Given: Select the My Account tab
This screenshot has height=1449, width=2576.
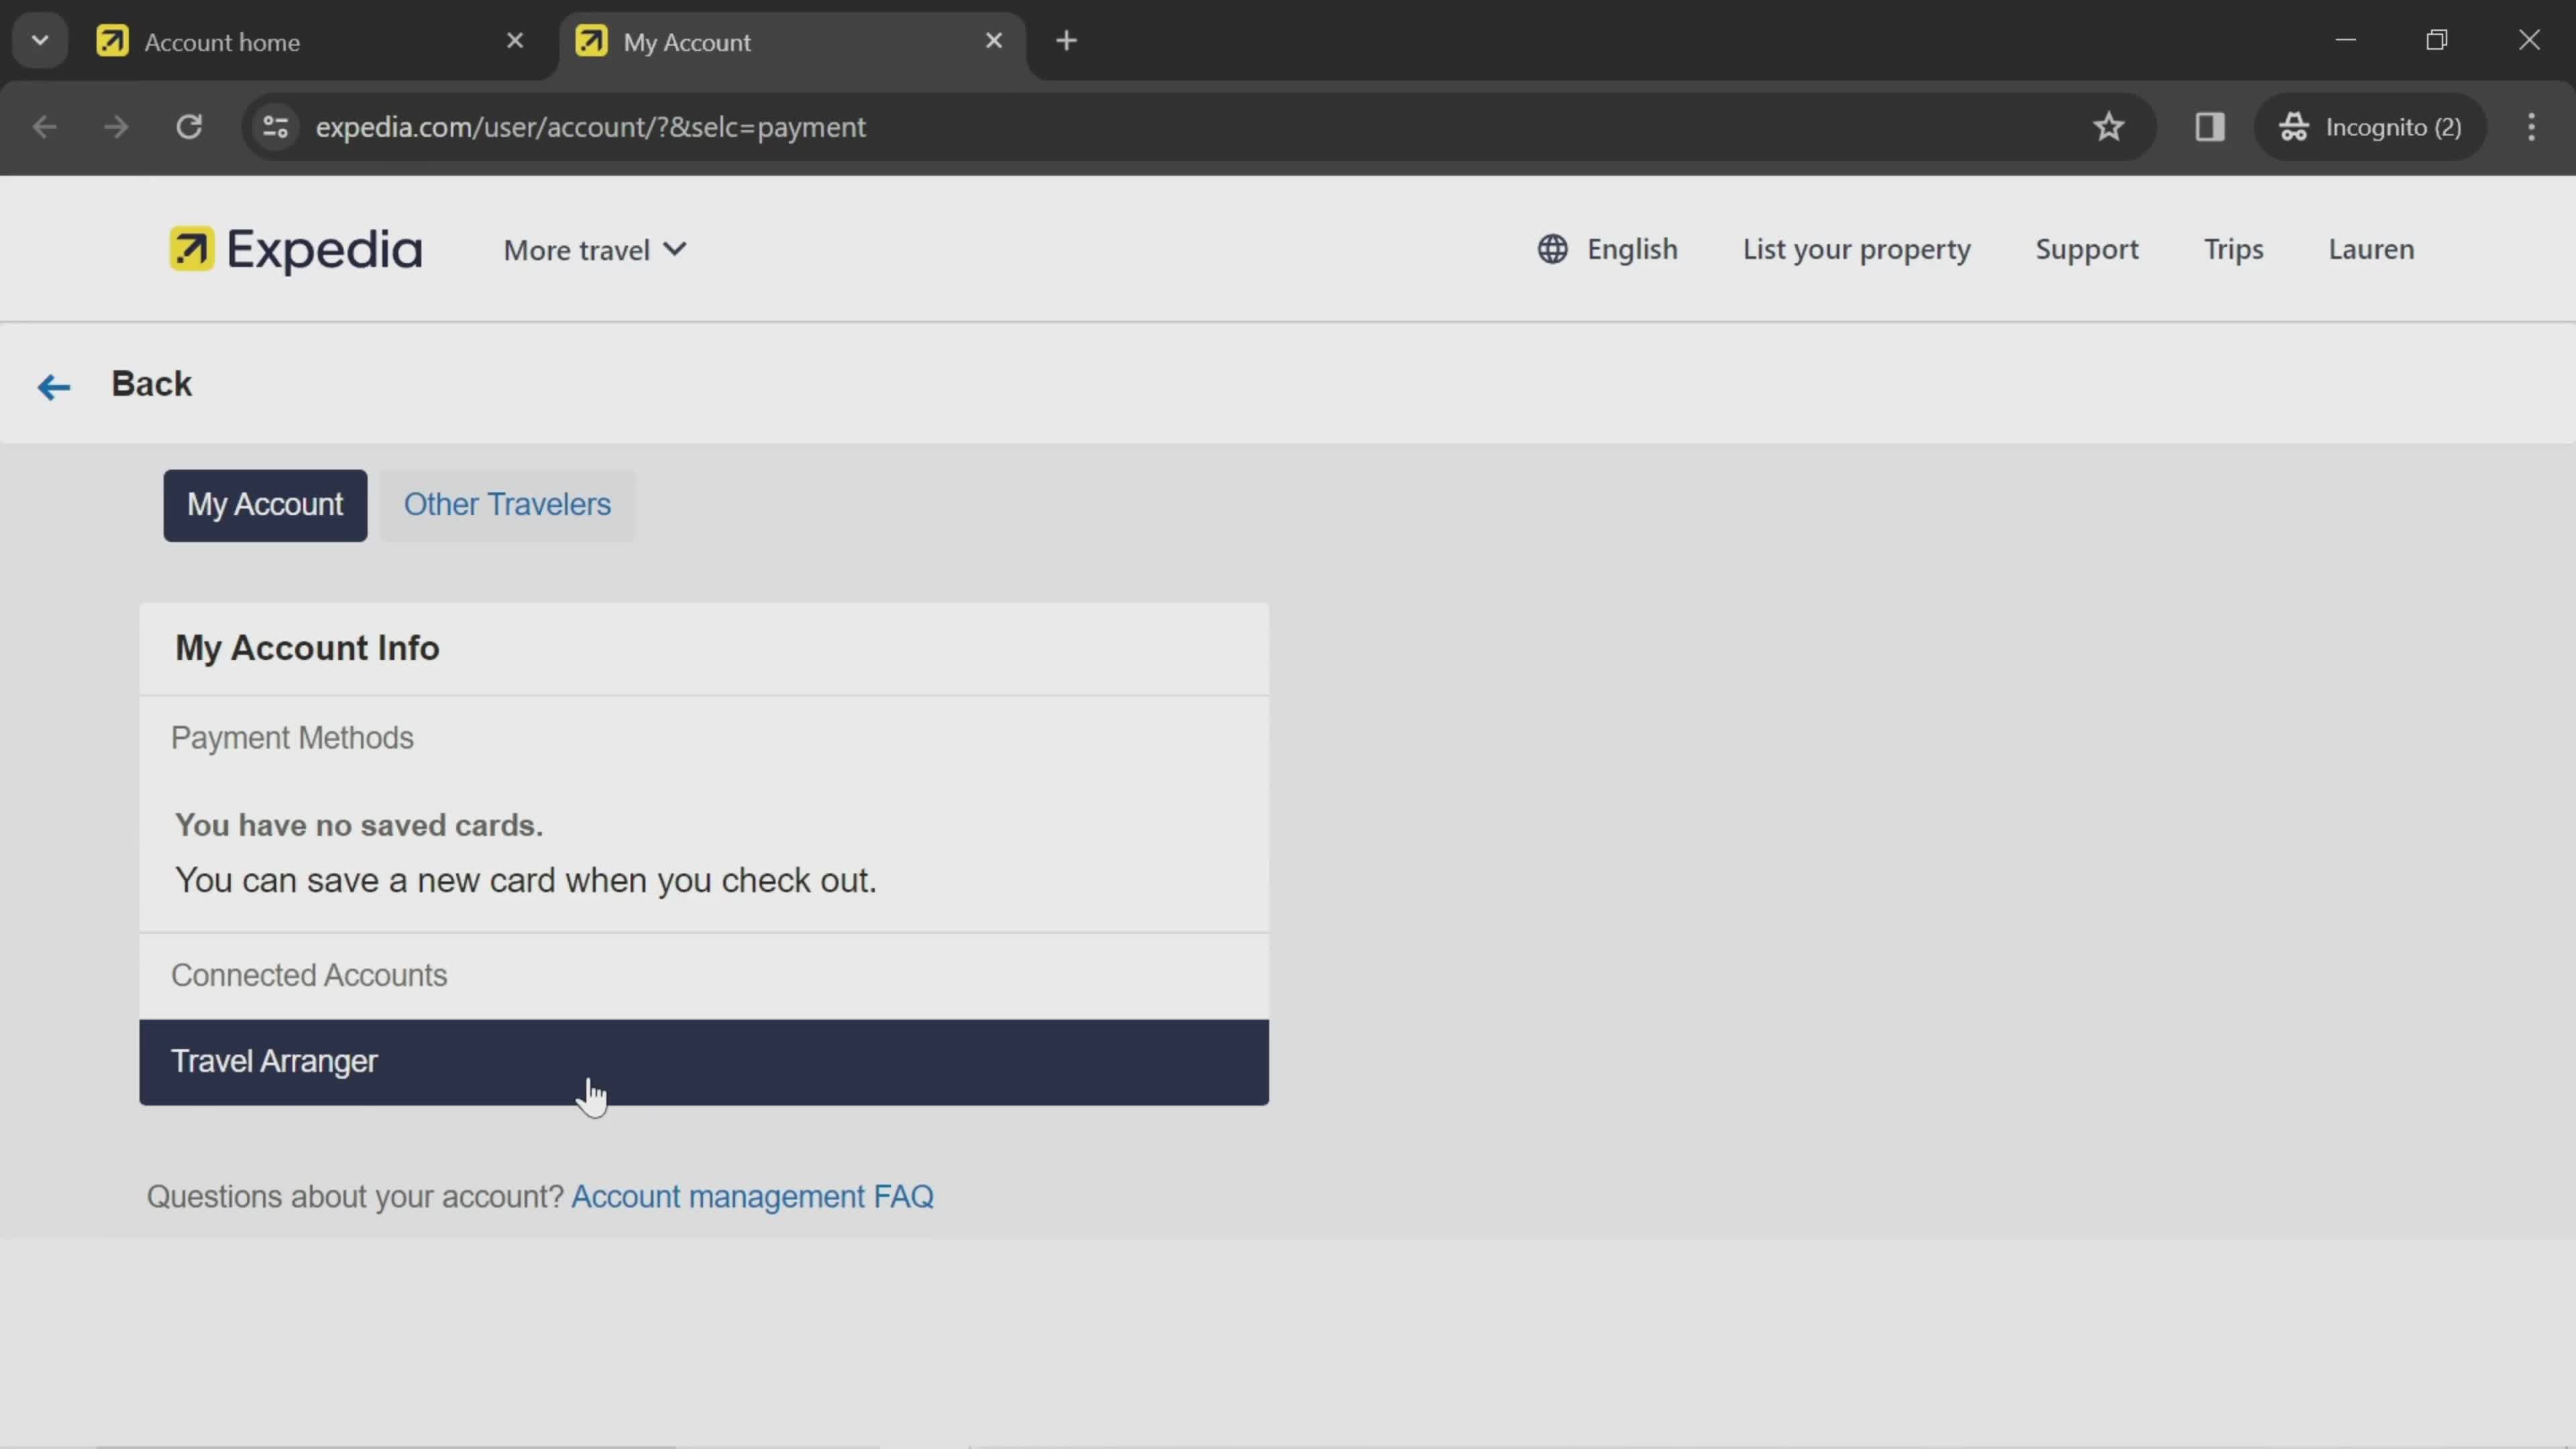Looking at the screenshot, I should (x=265, y=505).
